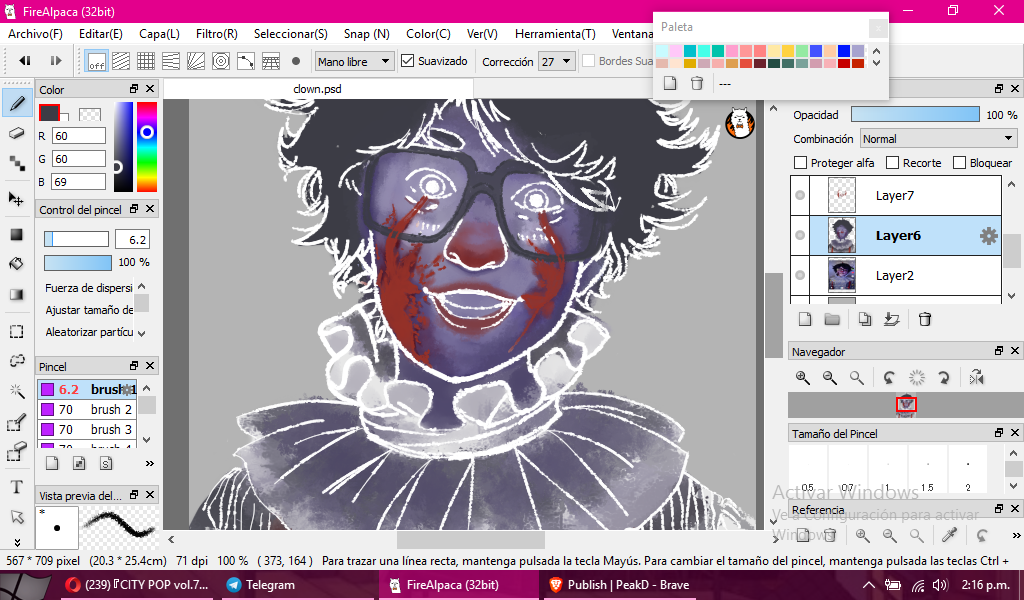Viewport: 1024px width, 600px height.
Task: Expand more options in the Referencia panel
Action: click(1016, 535)
